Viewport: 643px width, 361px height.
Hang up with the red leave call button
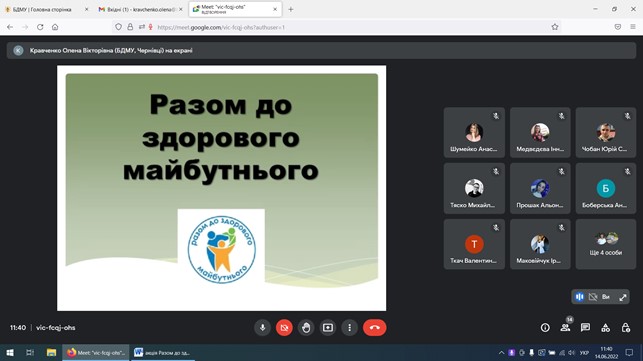point(374,328)
